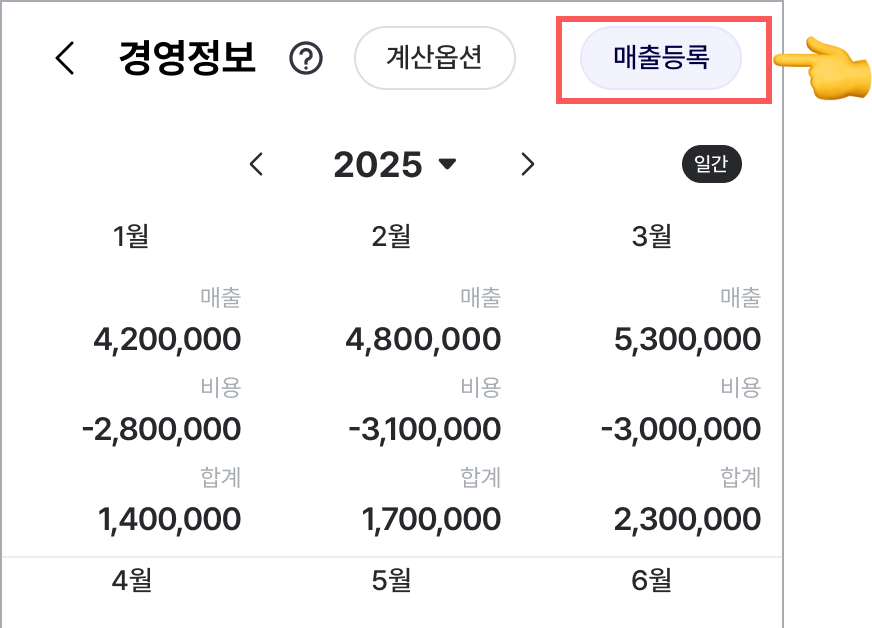
Task: Click January sales amount 4,200,000
Action: [167, 339]
